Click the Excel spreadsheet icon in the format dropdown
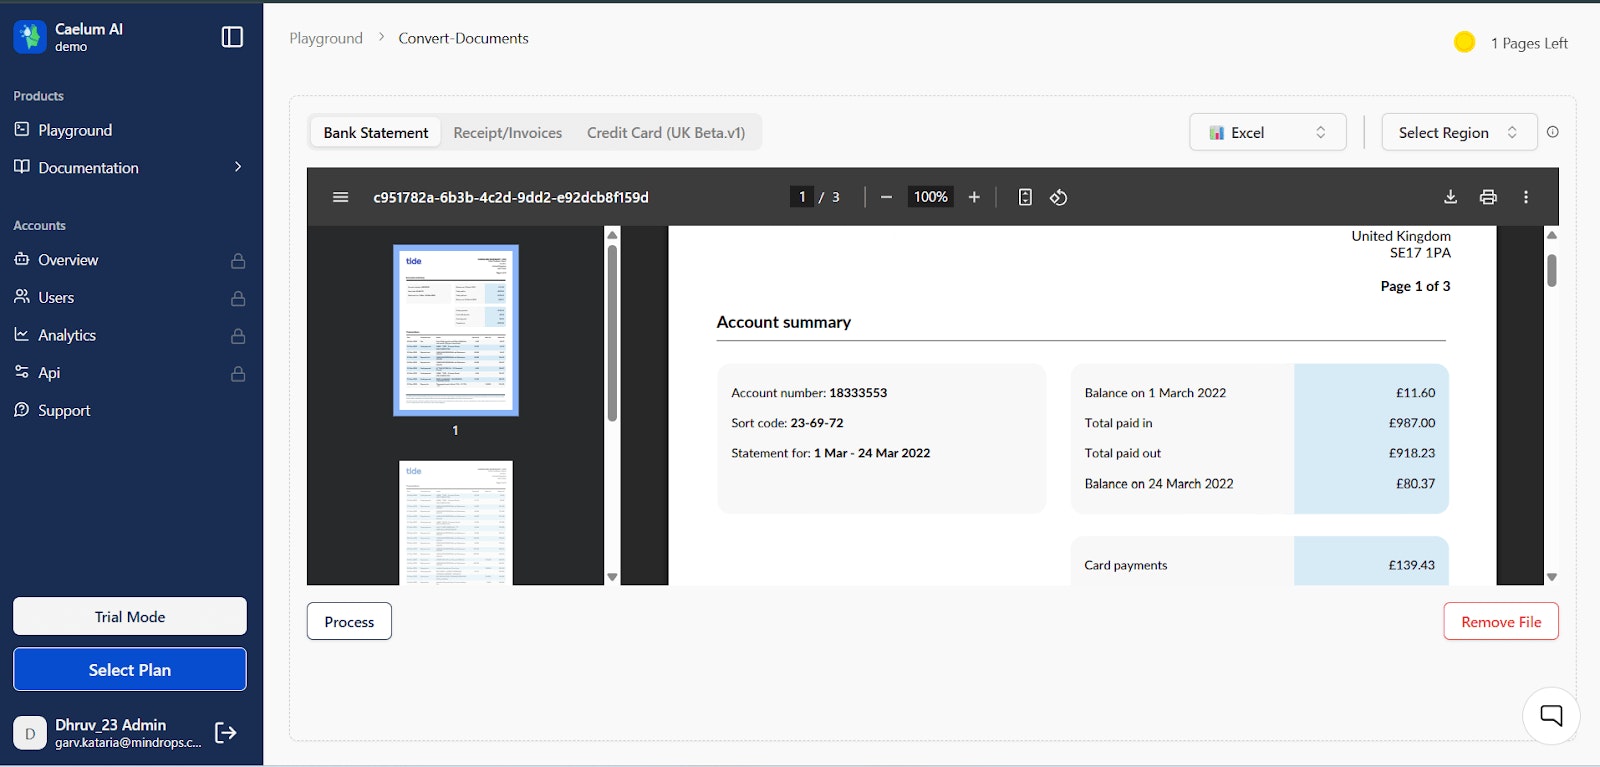Image resolution: width=1600 pixels, height=767 pixels. coord(1217,133)
